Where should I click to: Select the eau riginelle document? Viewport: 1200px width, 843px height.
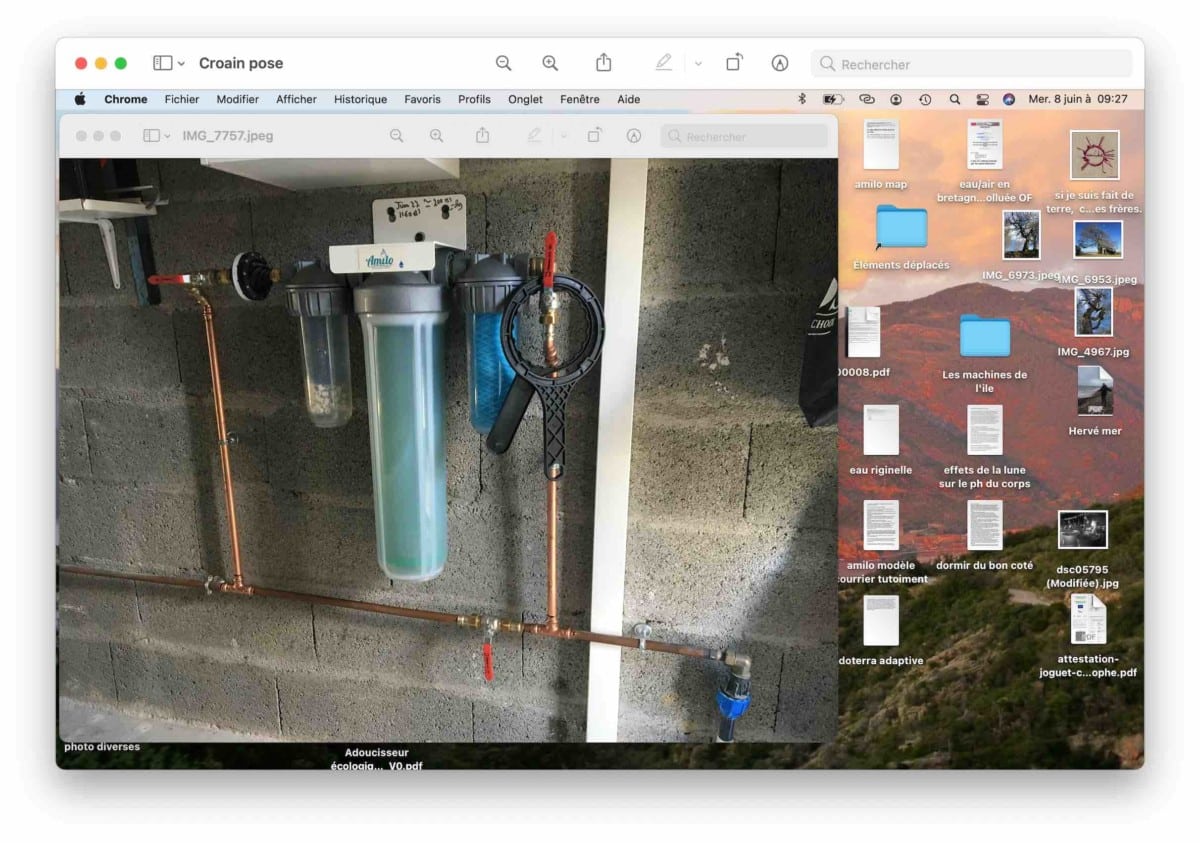pos(881,430)
